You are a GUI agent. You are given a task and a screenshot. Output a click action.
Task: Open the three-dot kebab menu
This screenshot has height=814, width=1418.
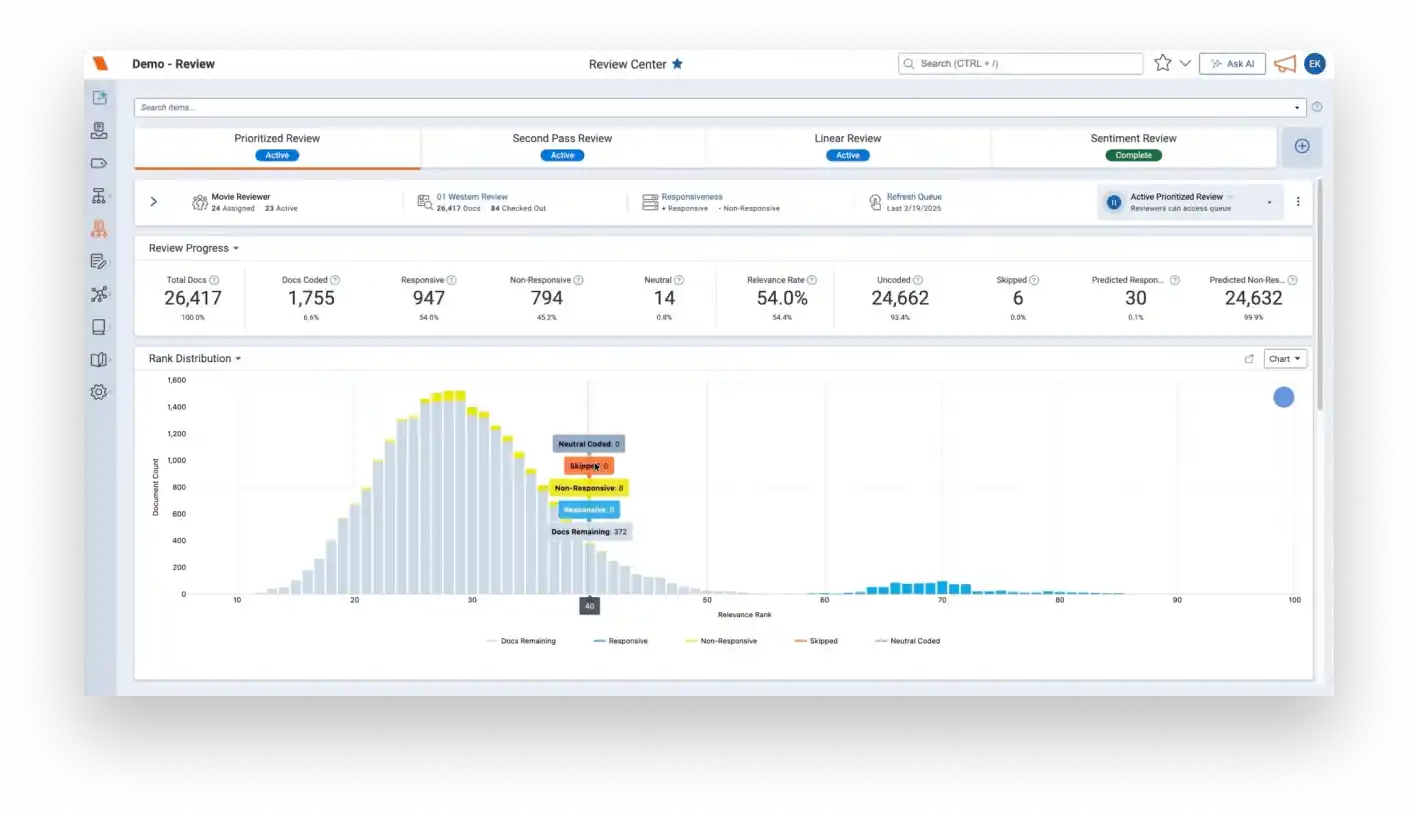1298,202
